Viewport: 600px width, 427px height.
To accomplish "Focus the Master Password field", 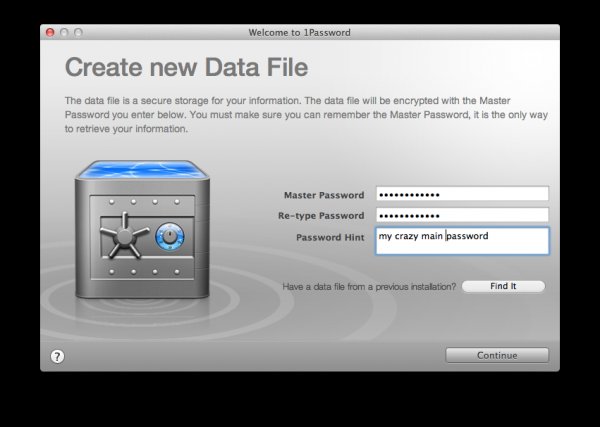I will coord(462,194).
